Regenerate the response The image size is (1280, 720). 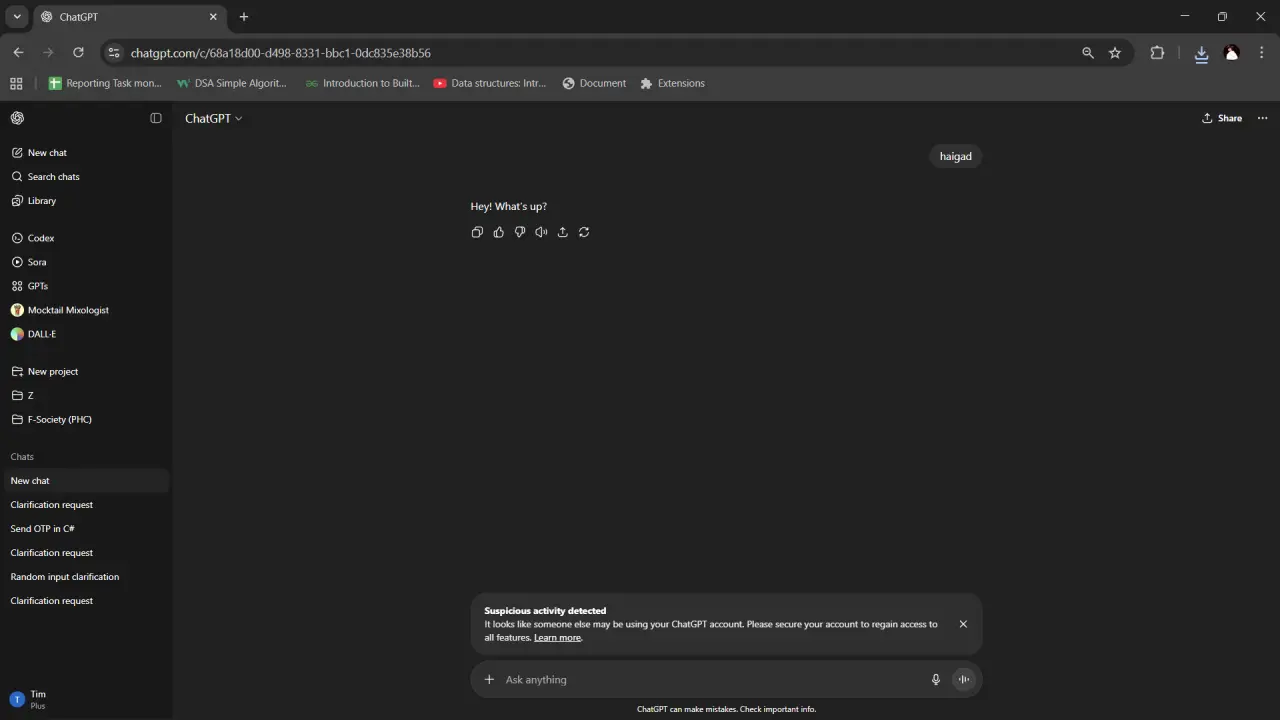tap(584, 232)
